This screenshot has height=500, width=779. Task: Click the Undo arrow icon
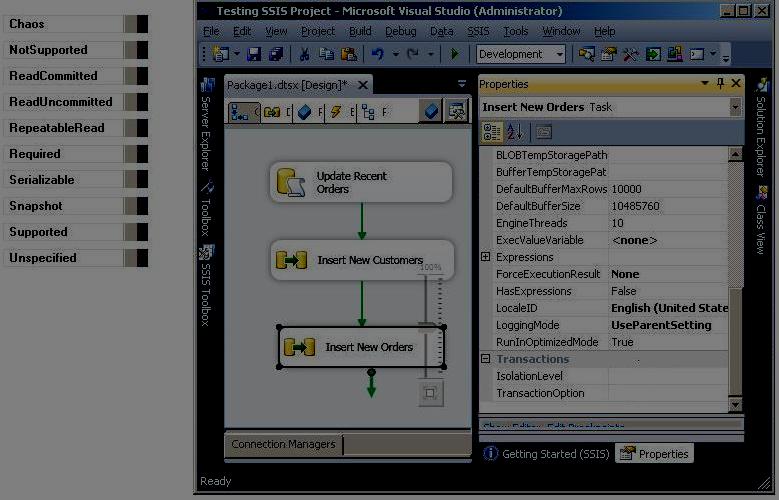pos(378,54)
